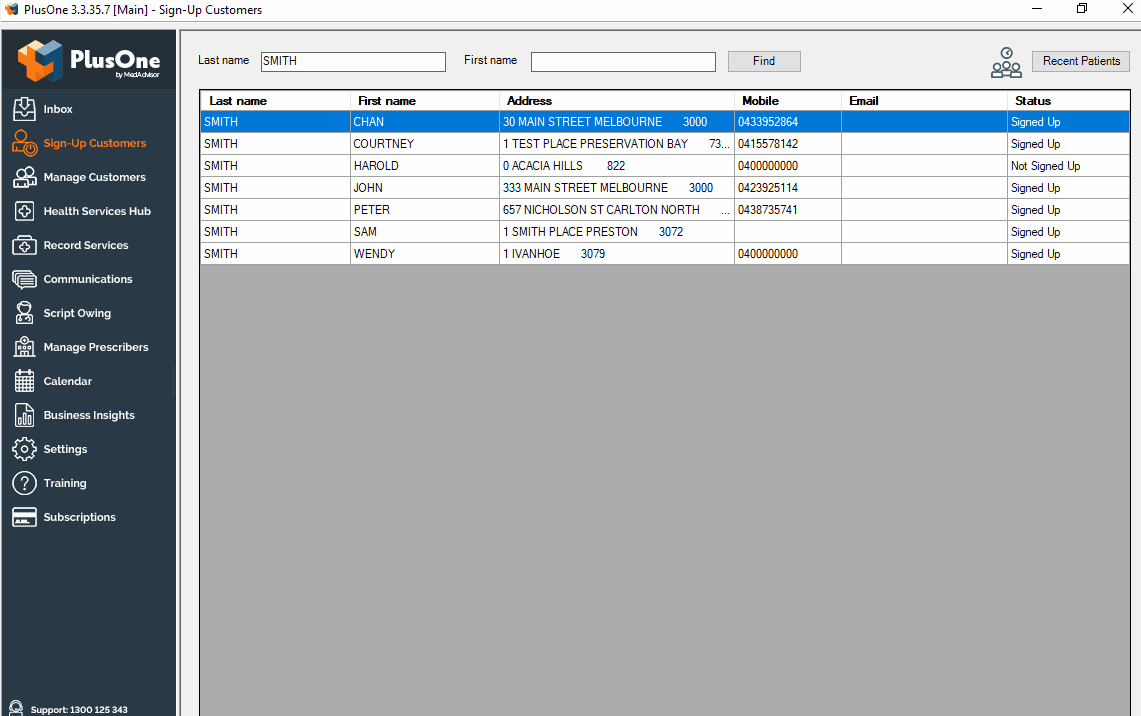This screenshot has height=716, width=1141.
Task: Select Sign-Up Customers in sidebar
Action: 95,143
